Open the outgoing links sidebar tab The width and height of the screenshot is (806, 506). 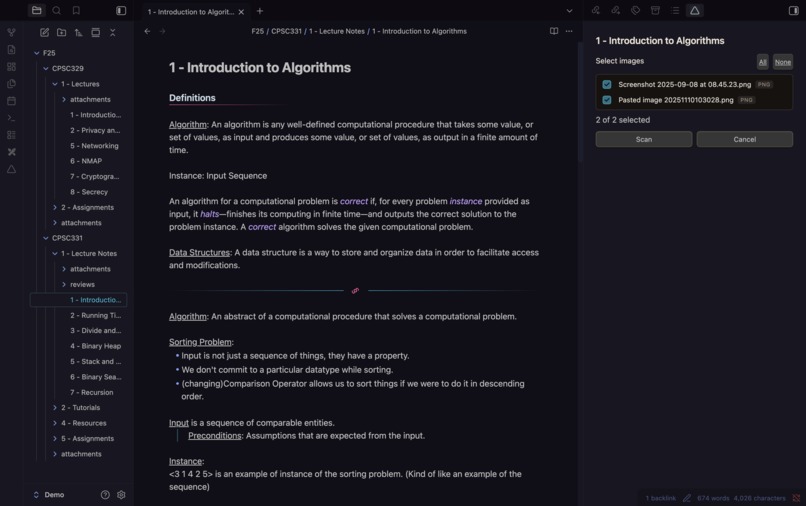(615, 10)
